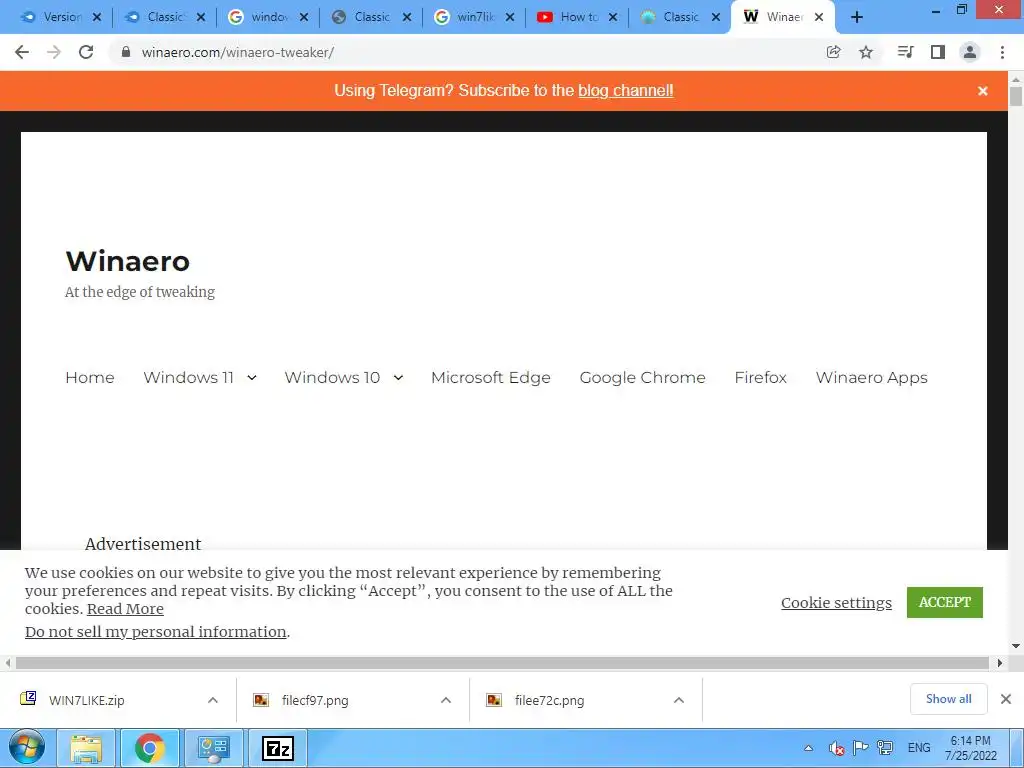Open the taskbar clock and date
This screenshot has width=1024, height=768.
point(970,748)
